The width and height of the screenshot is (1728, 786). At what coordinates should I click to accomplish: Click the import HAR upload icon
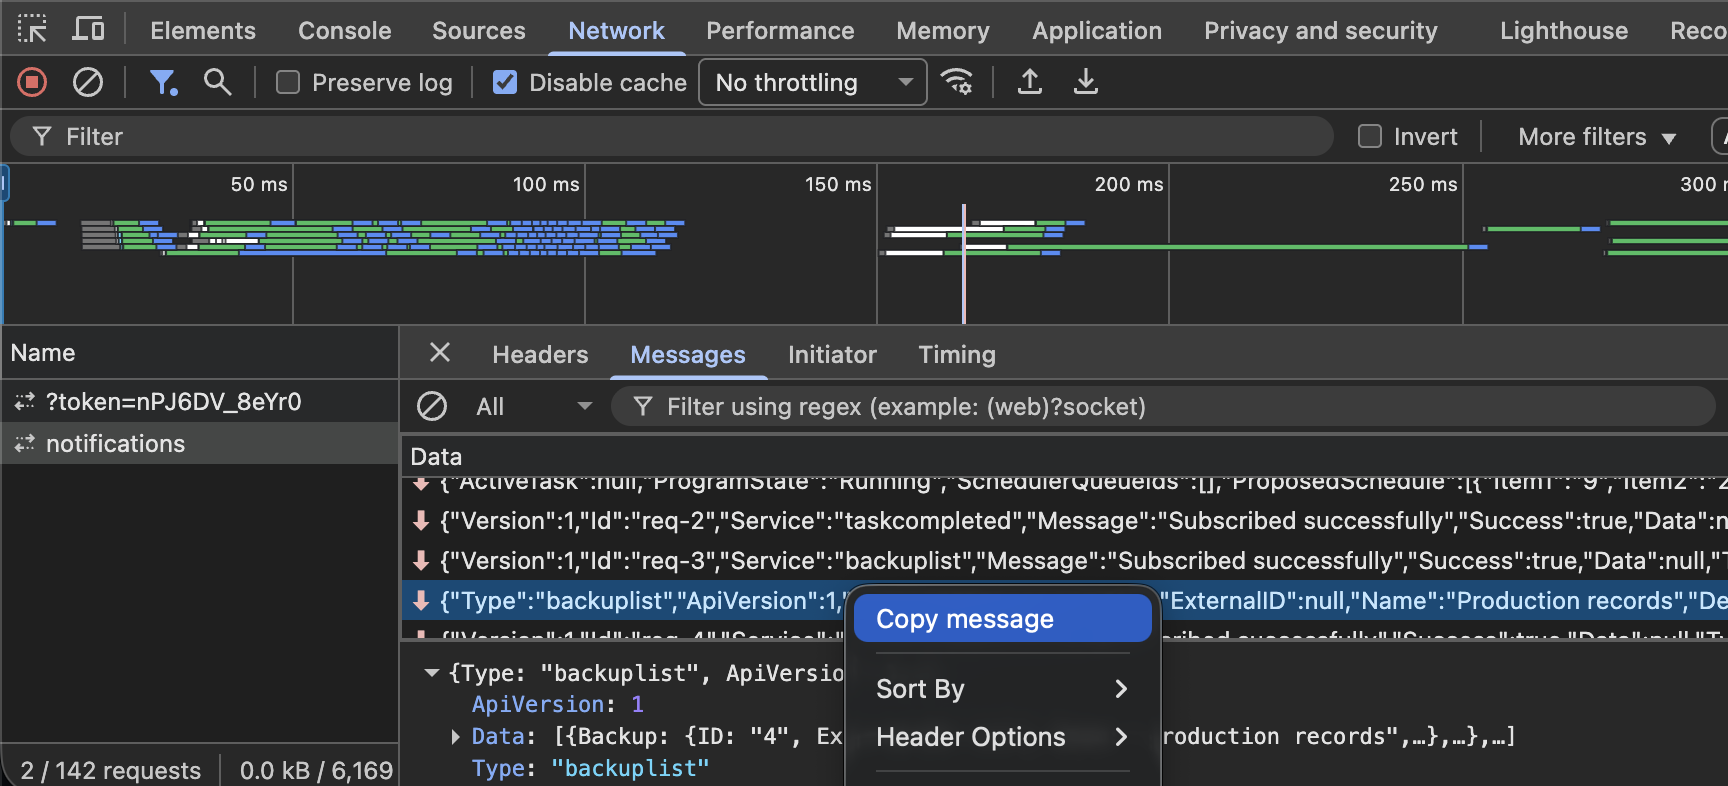click(x=1029, y=82)
